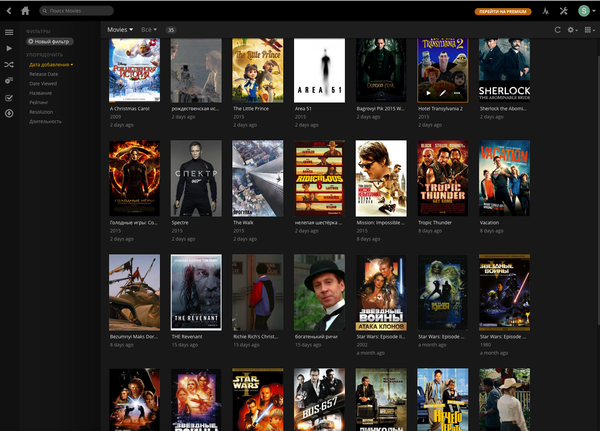The image size is (600, 431).
Task: Click the Play all icon in the sidebar
Action: [x=9, y=47]
